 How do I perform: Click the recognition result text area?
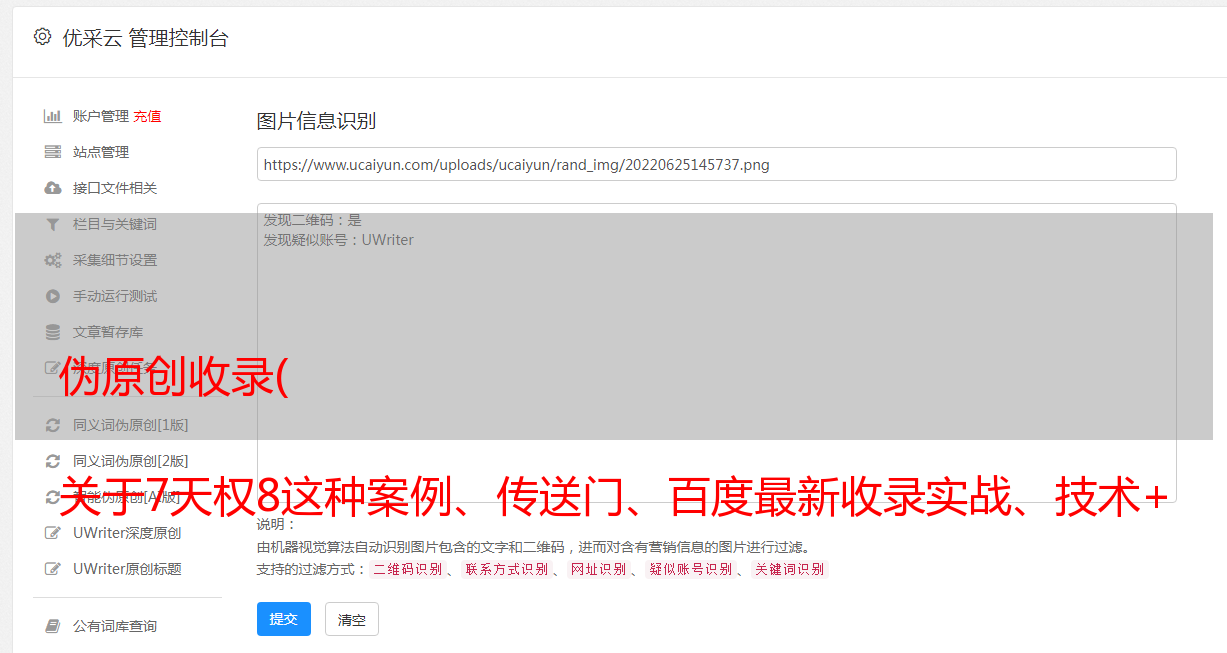[x=716, y=353]
